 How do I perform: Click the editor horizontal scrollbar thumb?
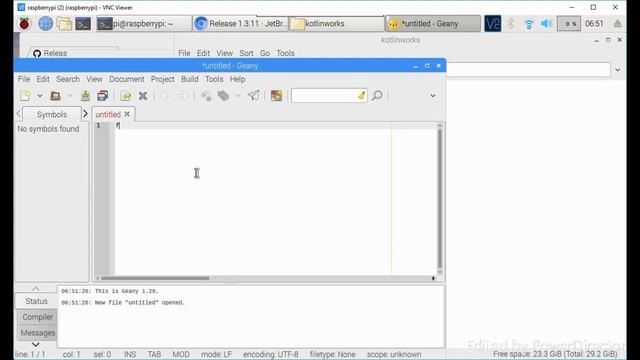[x=155, y=278]
